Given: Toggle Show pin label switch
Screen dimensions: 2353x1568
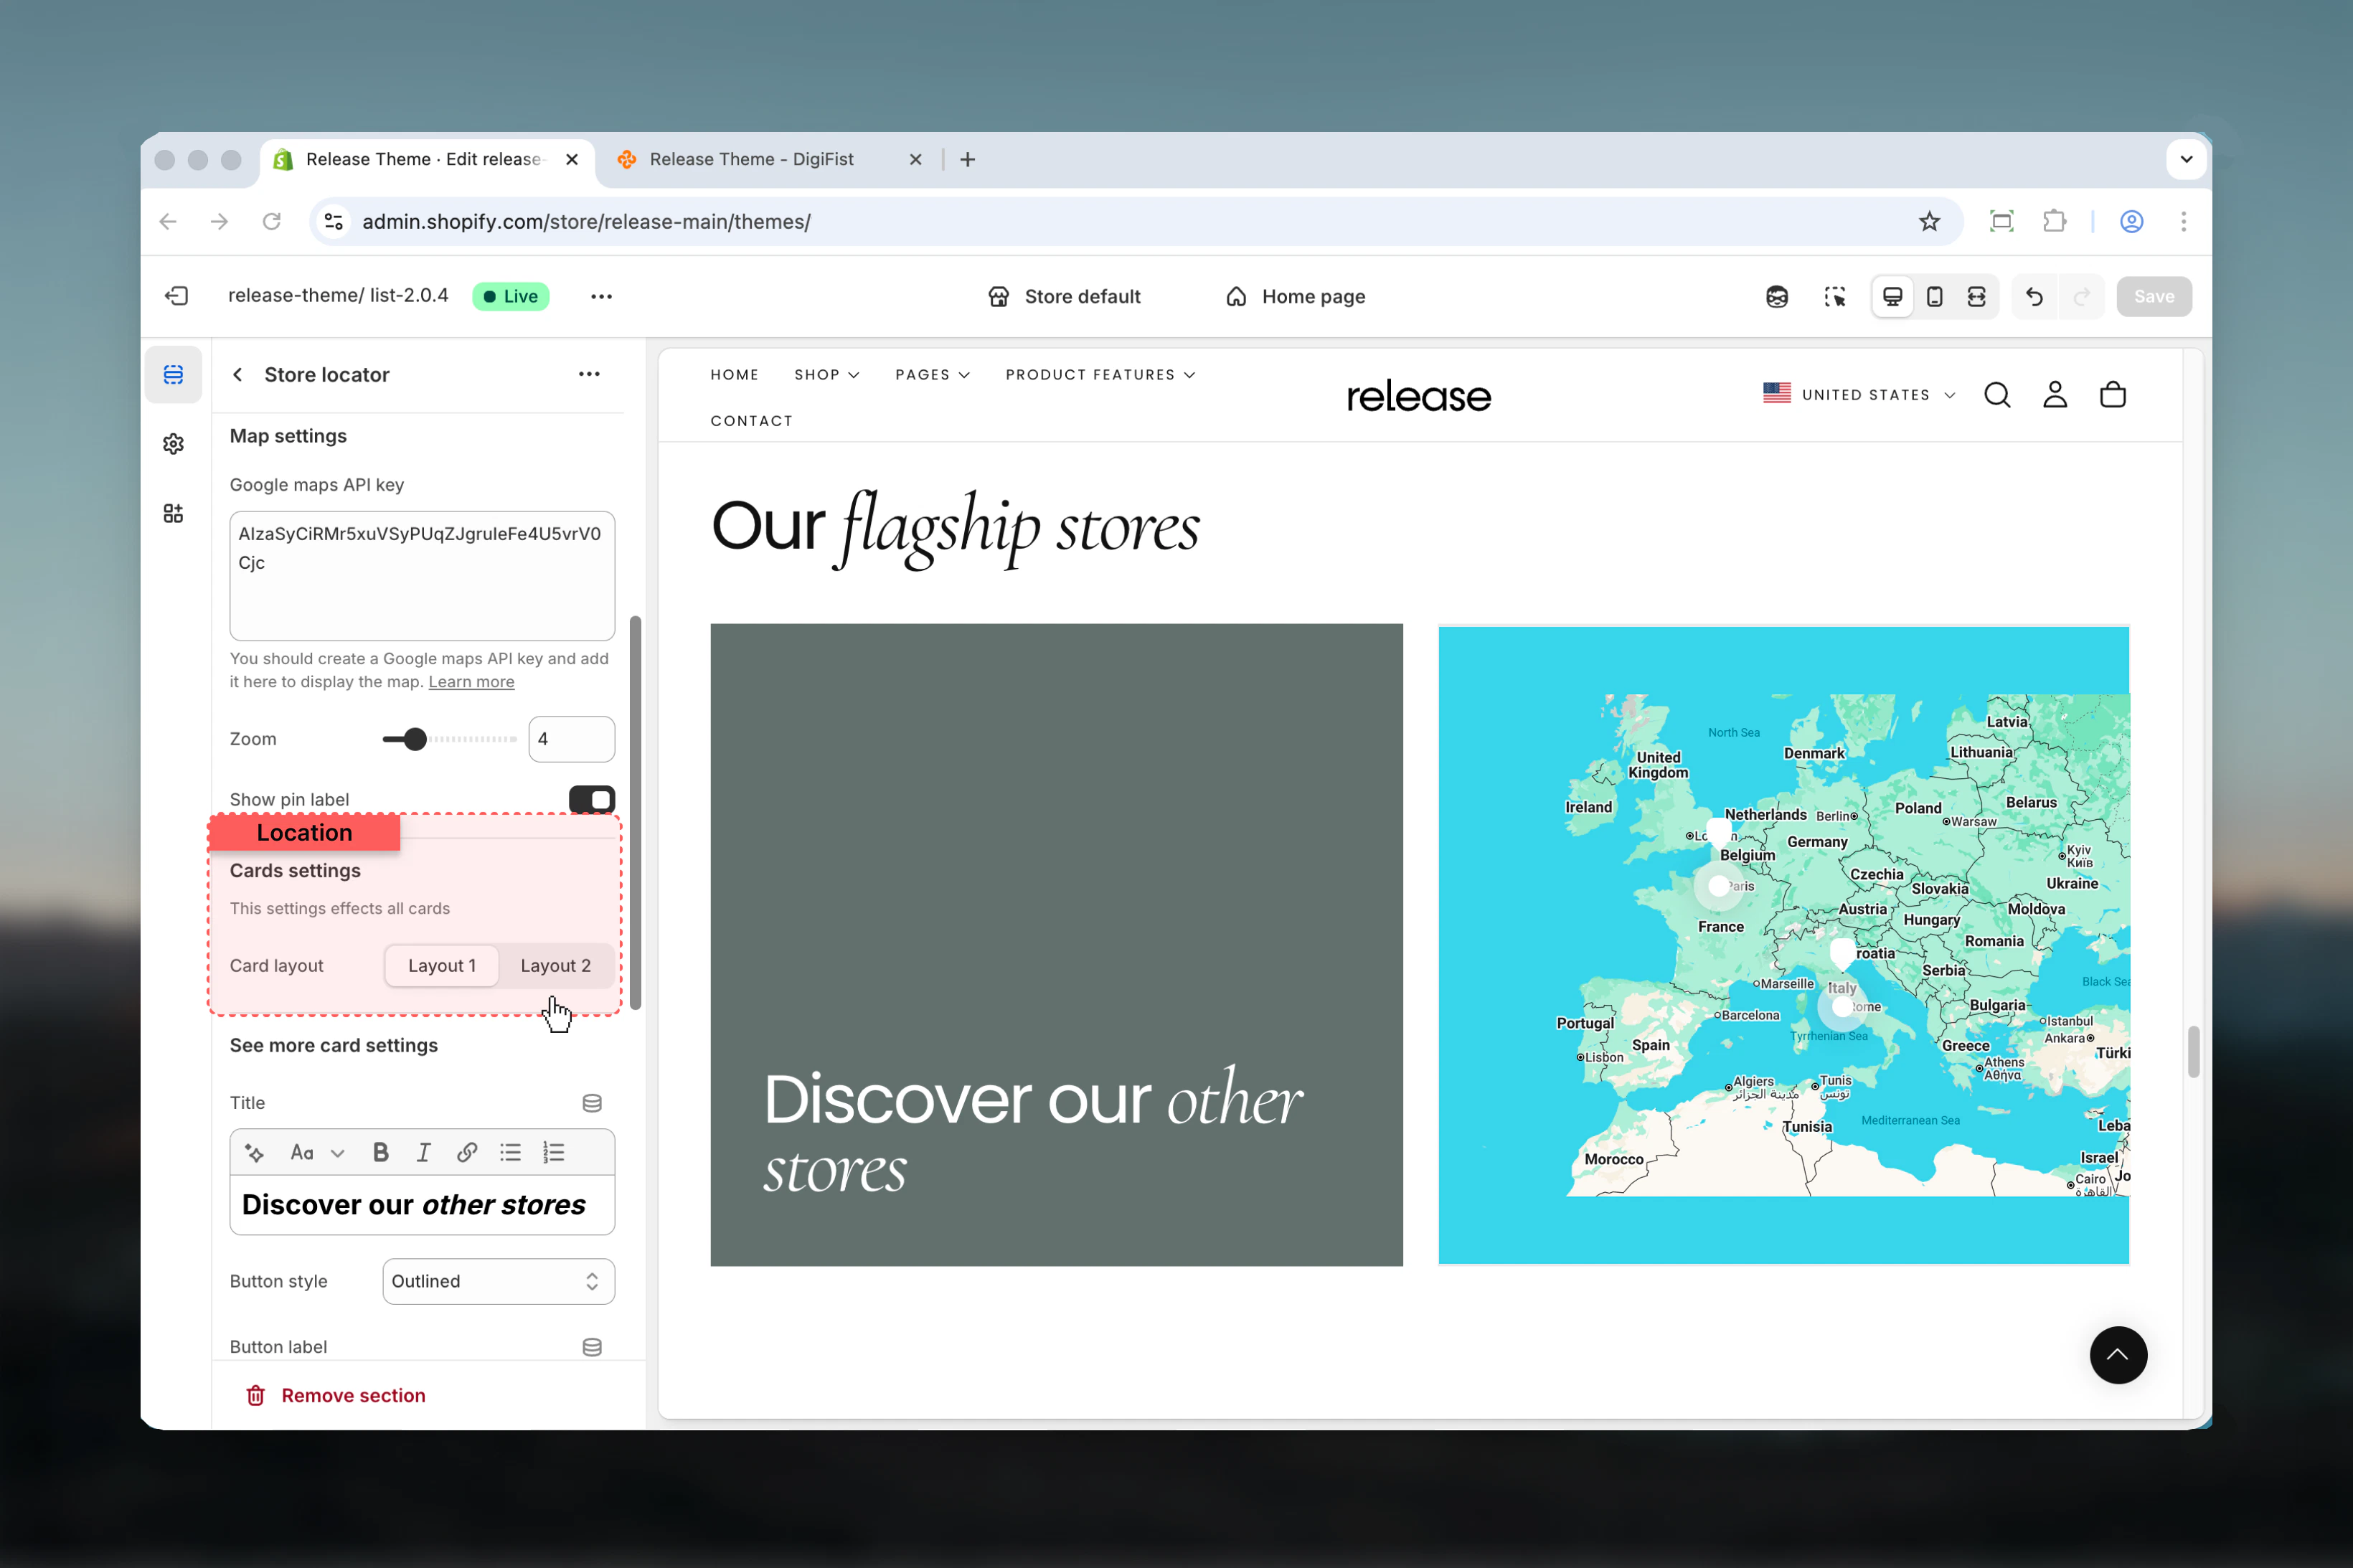Looking at the screenshot, I should tap(592, 799).
